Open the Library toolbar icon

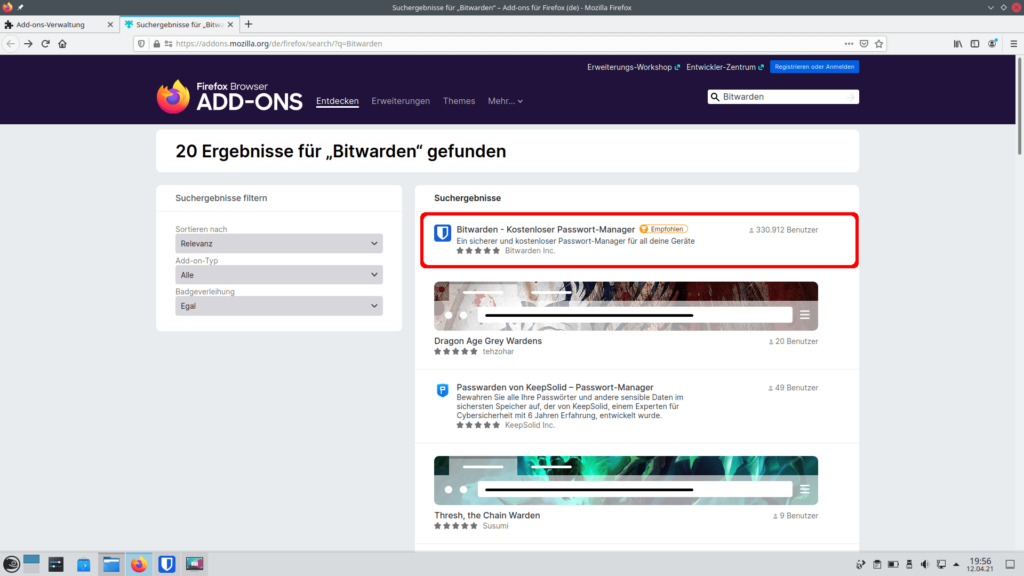pos(957,44)
